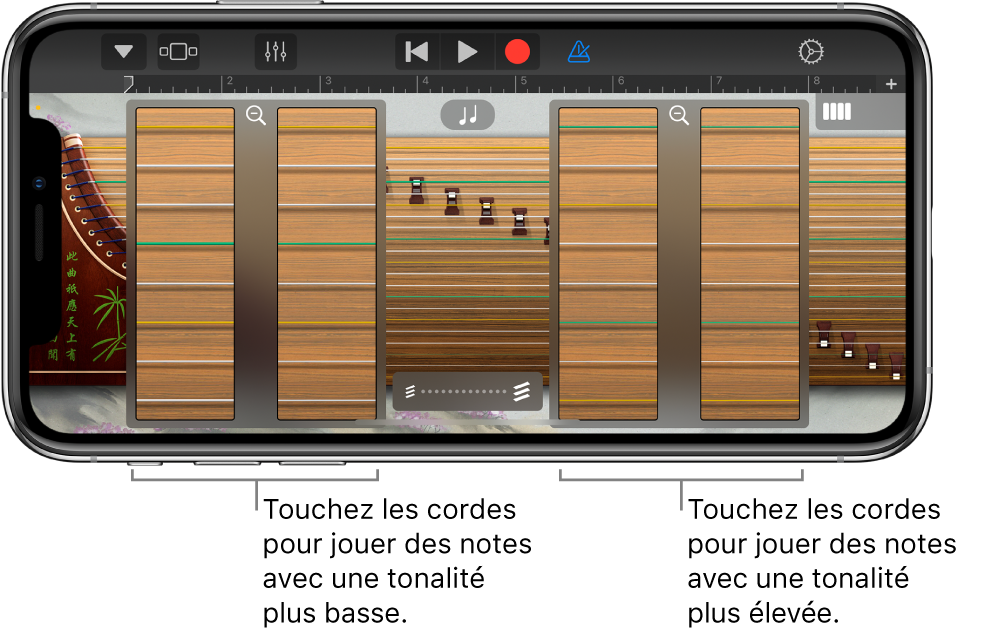Open the track controls mixer icon
The width and height of the screenshot is (982, 636).
pyautogui.click(x=275, y=51)
